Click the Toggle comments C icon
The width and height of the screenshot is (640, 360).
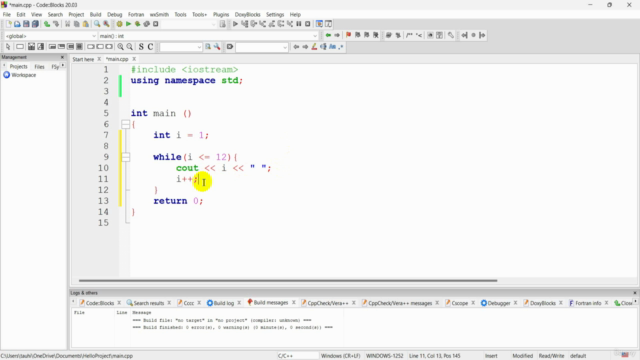tap(150, 47)
